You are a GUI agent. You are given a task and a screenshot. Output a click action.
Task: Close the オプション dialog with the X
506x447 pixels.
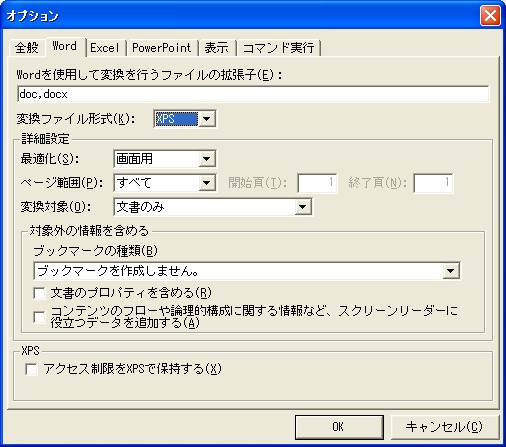[x=490, y=16]
